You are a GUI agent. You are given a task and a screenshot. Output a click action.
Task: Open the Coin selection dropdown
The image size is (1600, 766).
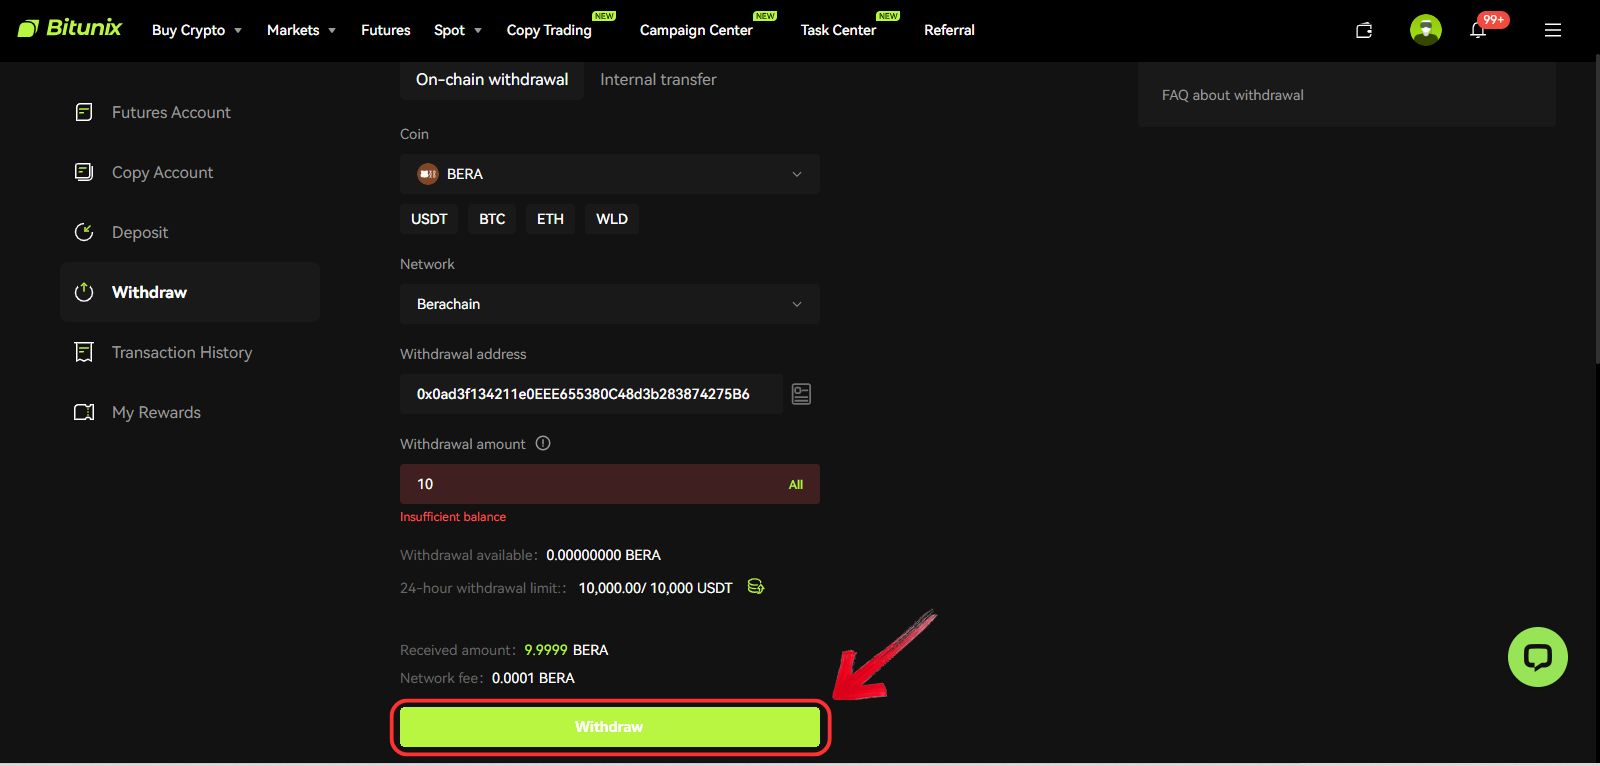click(610, 174)
